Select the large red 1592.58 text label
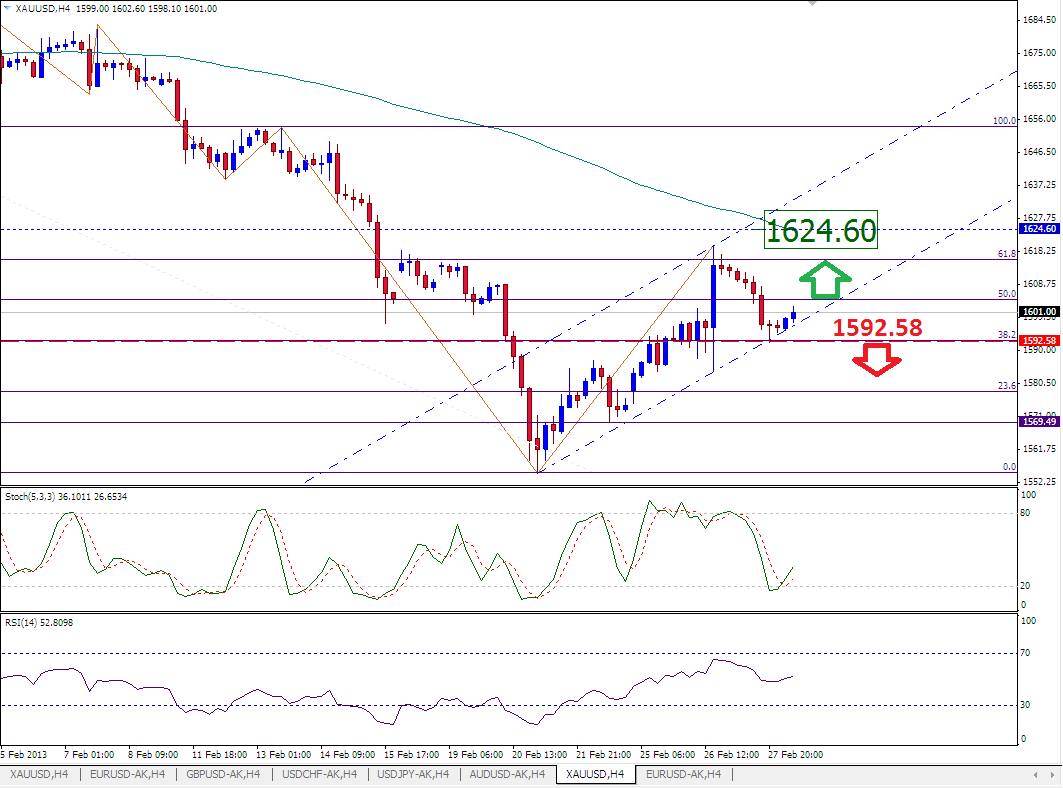Image resolution: width=1063 pixels, height=788 pixels. click(878, 327)
